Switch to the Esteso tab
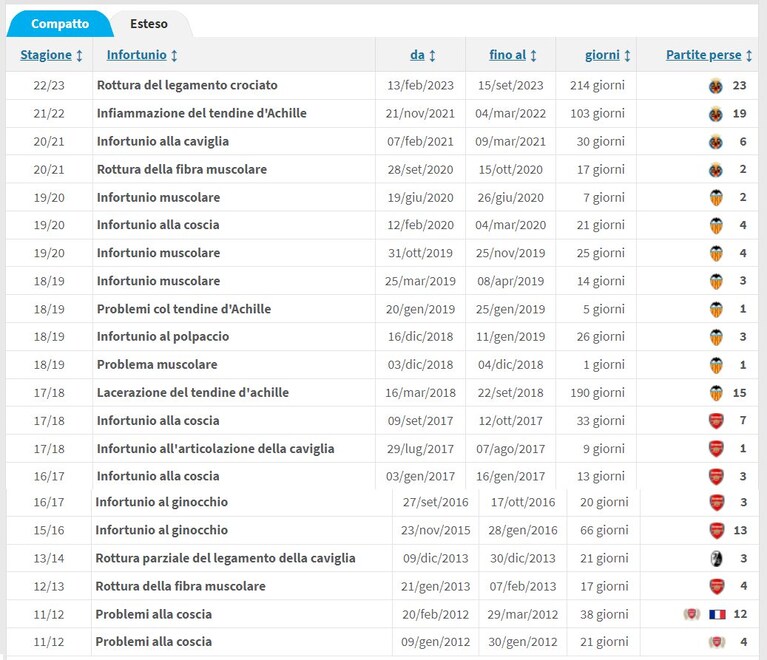The height and width of the screenshot is (660, 767). tap(149, 24)
